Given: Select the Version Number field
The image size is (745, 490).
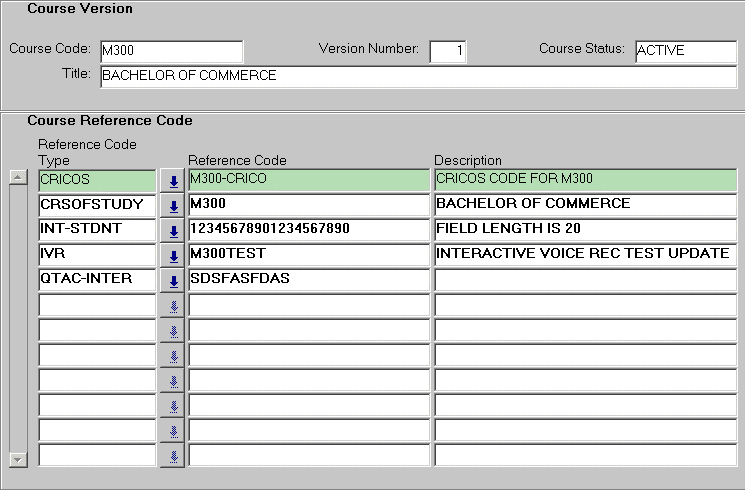Looking at the screenshot, I should coord(447,51).
